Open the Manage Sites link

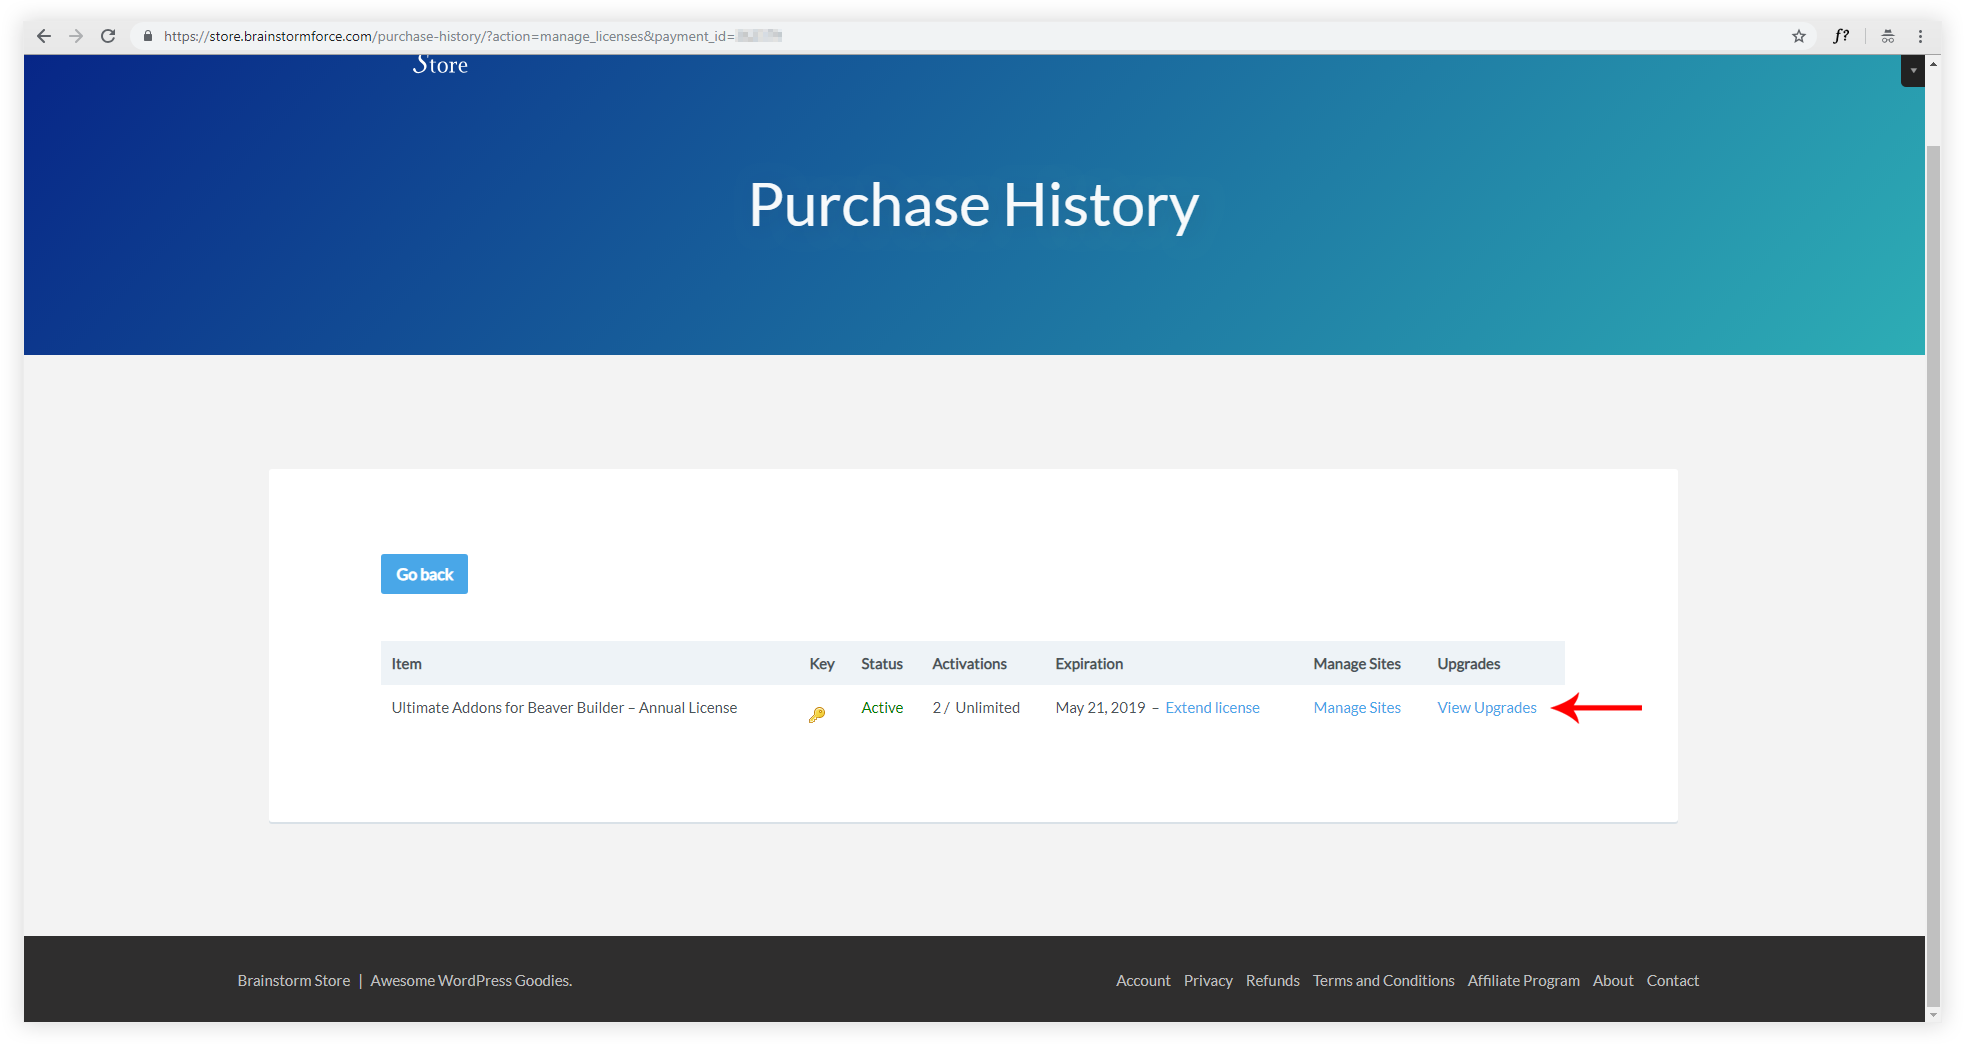pyautogui.click(x=1357, y=708)
